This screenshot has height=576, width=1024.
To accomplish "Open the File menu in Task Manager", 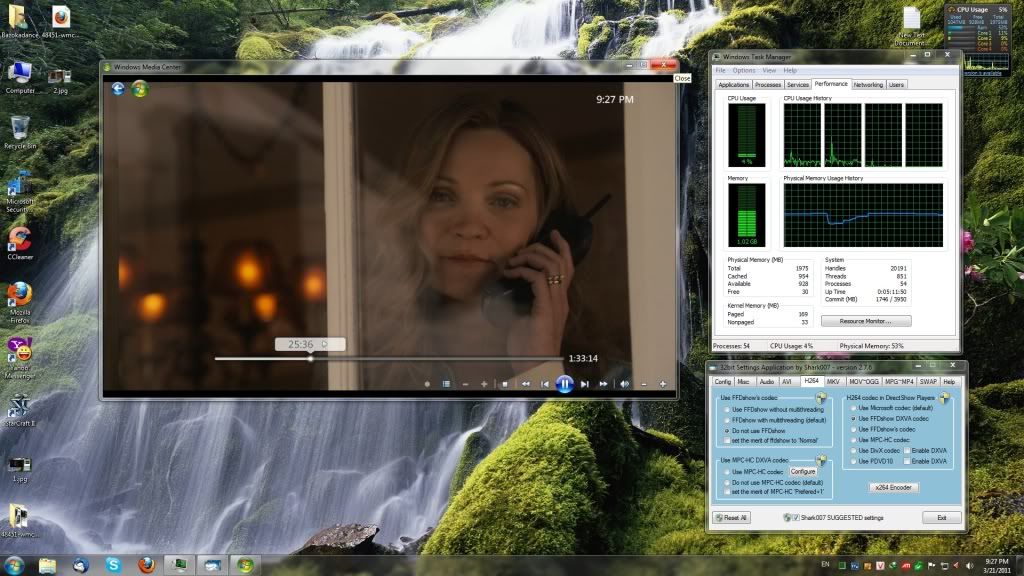I will coord(720,70).
